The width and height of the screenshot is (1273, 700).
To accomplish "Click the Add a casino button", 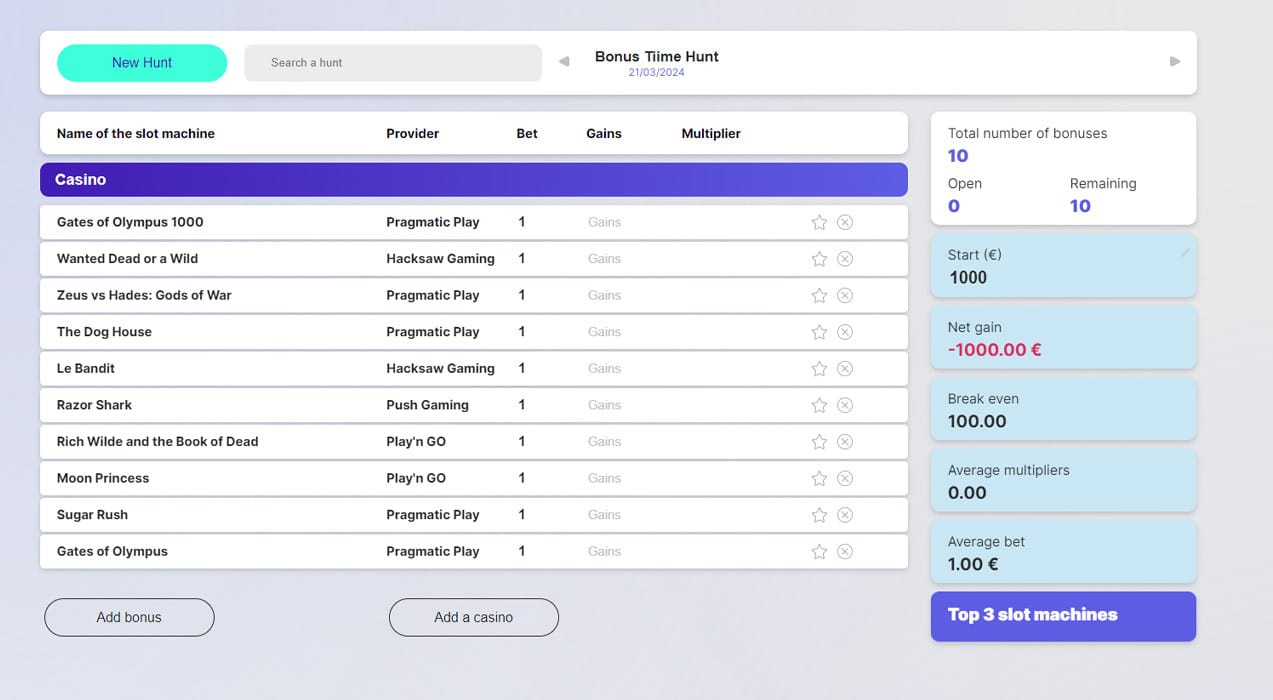I will coord(473,617).
